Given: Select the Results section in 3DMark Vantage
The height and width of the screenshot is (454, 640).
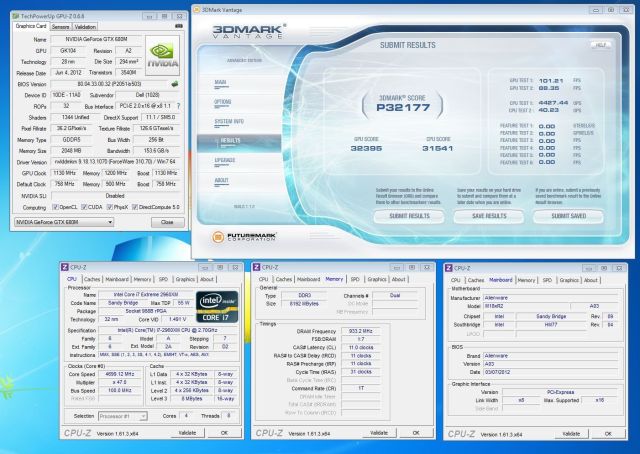Looking at the screenshot, I should [x=239, y=143].
